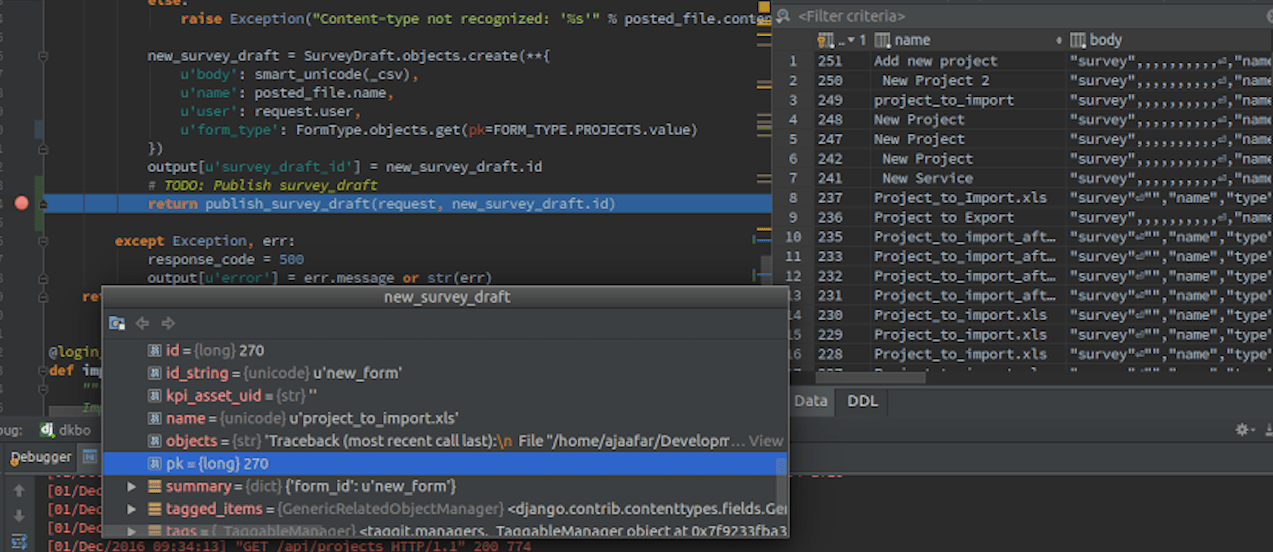The width and height of the screenshot is (1273, 552).
Task: Select id_string = u'new_form' row
Action: pyautogui.click(x=445, y=373)
